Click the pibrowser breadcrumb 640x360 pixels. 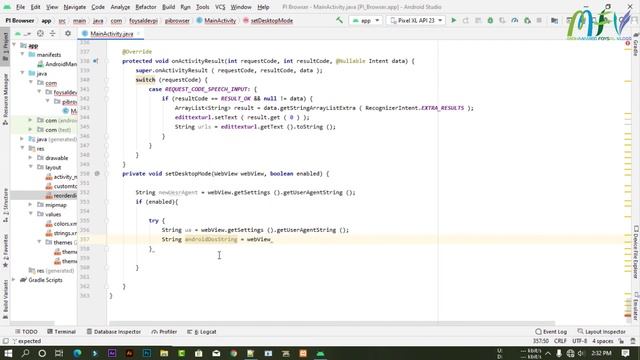[177, 20]
